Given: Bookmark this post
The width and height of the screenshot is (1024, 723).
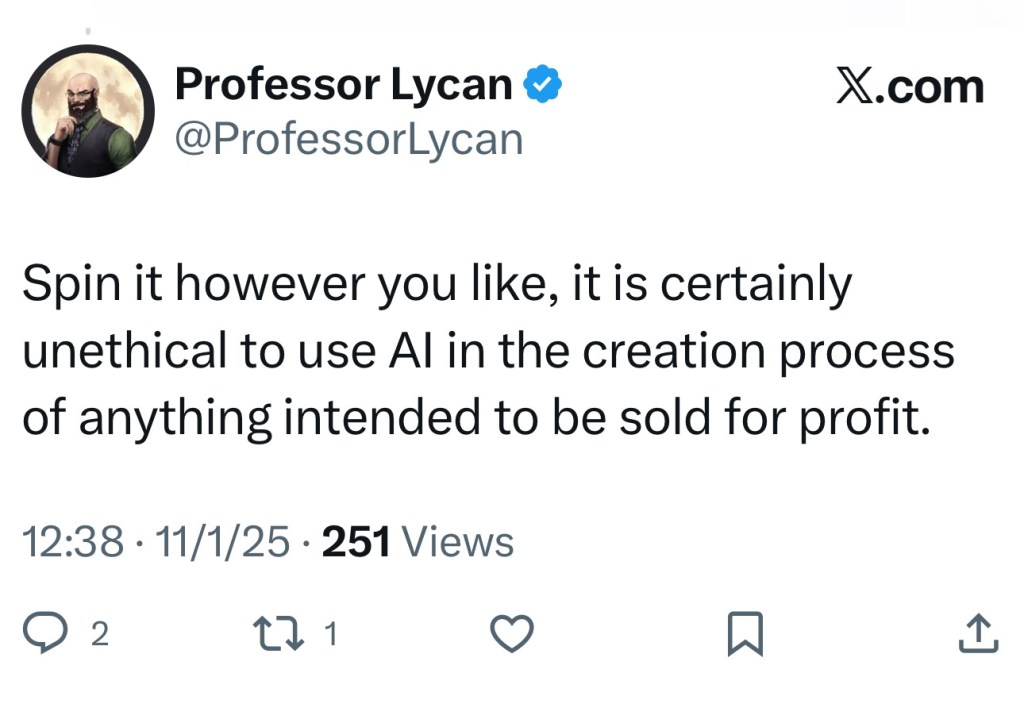Looking at the screenshot, I should point(744,634).
